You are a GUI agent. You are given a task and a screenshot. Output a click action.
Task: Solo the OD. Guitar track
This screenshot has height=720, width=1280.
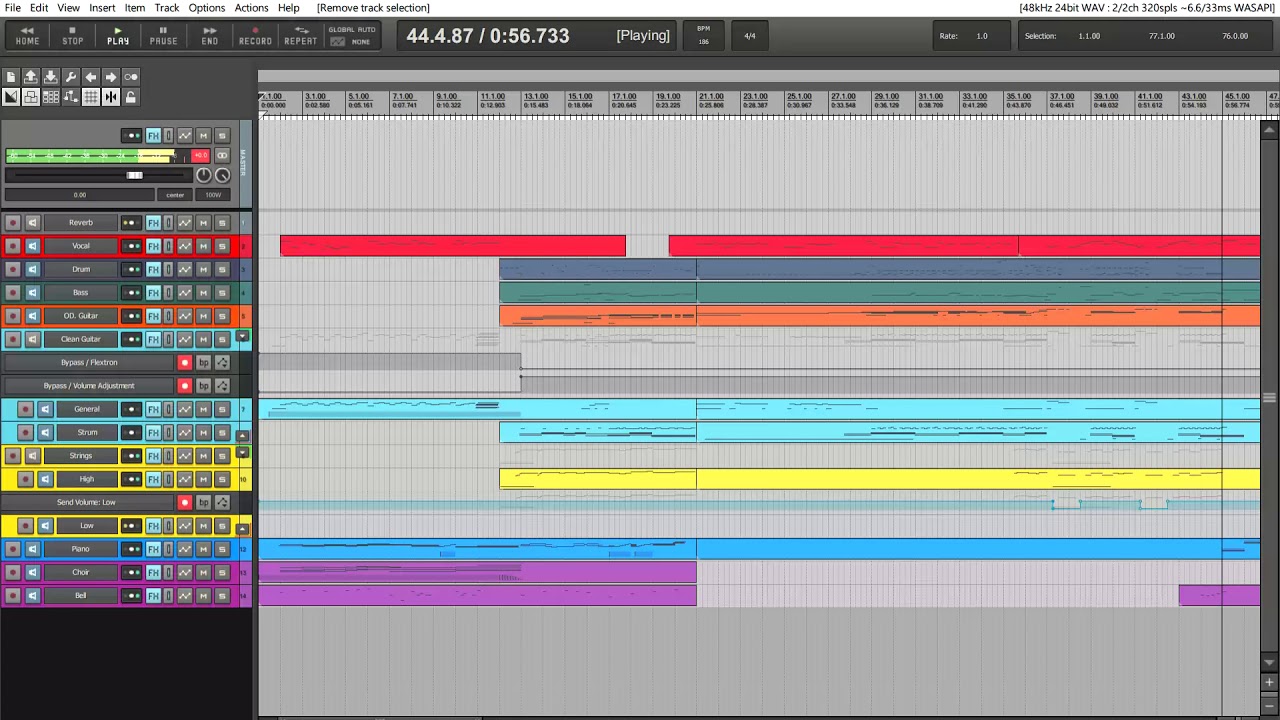(220, 316)
